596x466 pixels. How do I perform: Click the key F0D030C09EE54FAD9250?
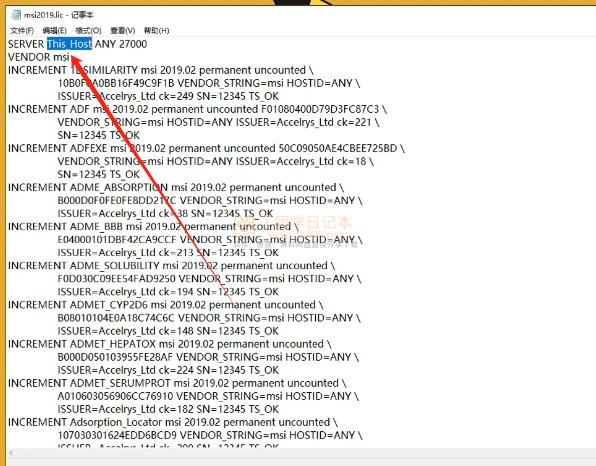coord(117,279)
